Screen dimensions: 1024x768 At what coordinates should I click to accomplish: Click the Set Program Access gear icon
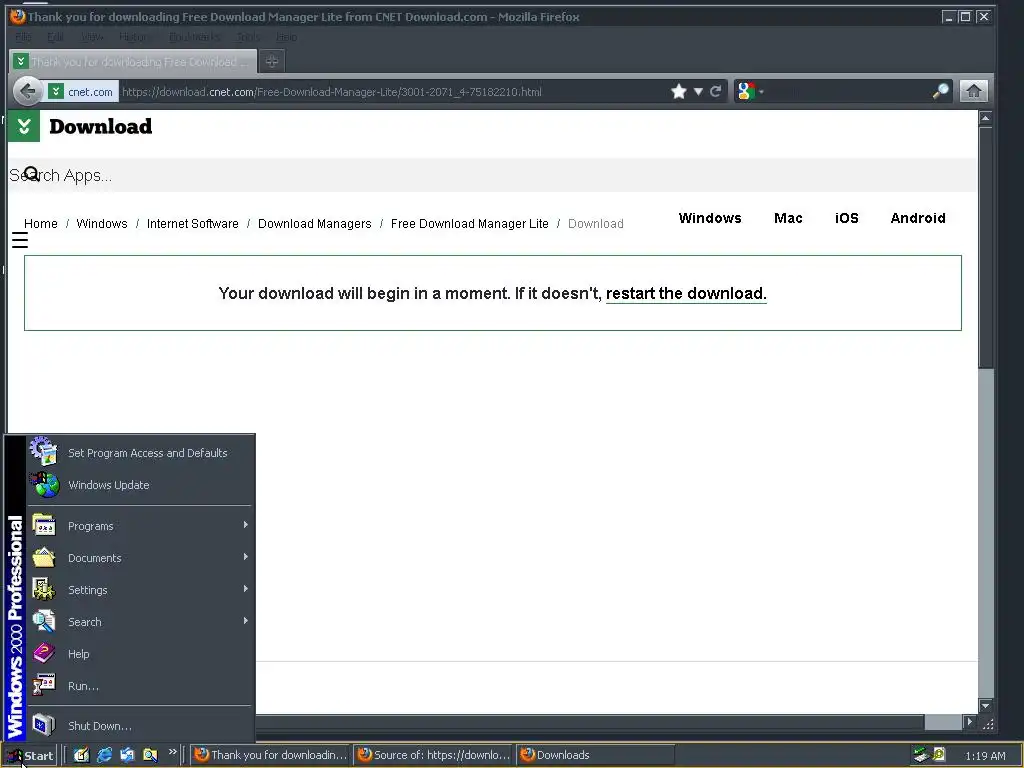point(43,451)
